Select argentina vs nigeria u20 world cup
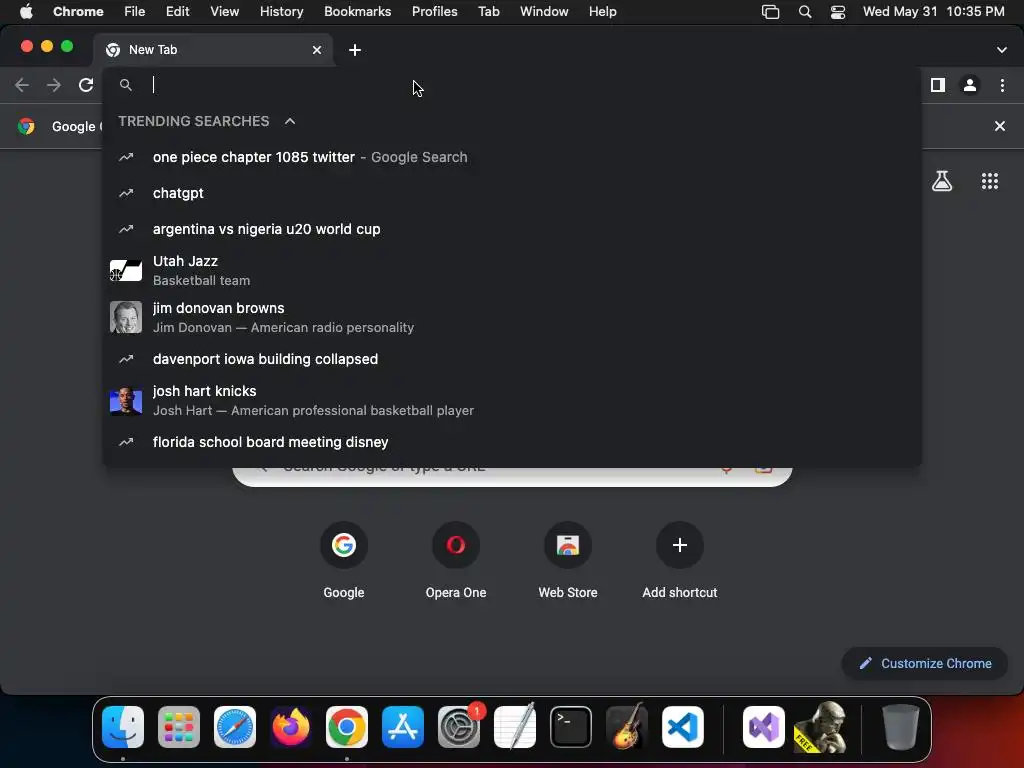This screenshot has height=768, width=1024. point(512,229)
